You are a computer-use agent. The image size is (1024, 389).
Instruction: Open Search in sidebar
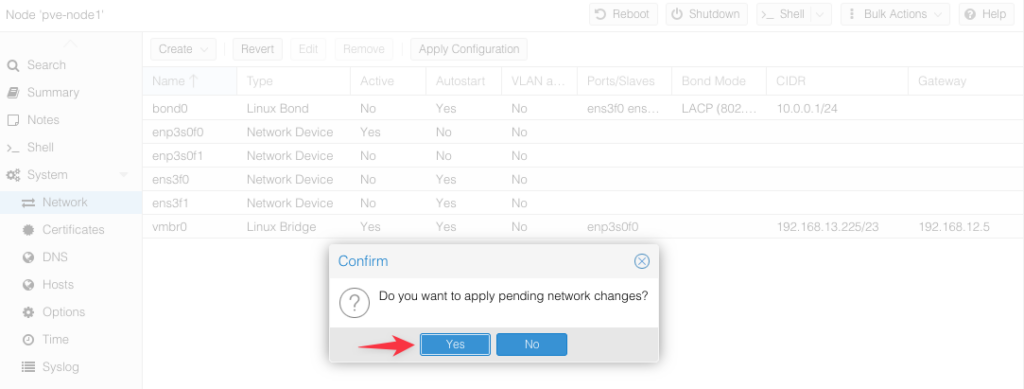[x=71, y=65]
